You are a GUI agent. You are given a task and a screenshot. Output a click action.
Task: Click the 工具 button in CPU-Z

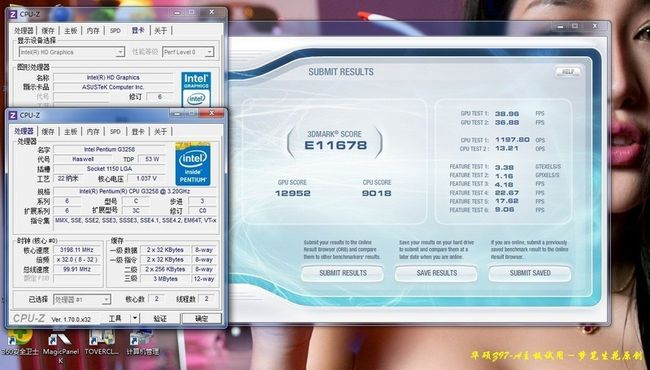pyautogui.click(x=115, y=318)
